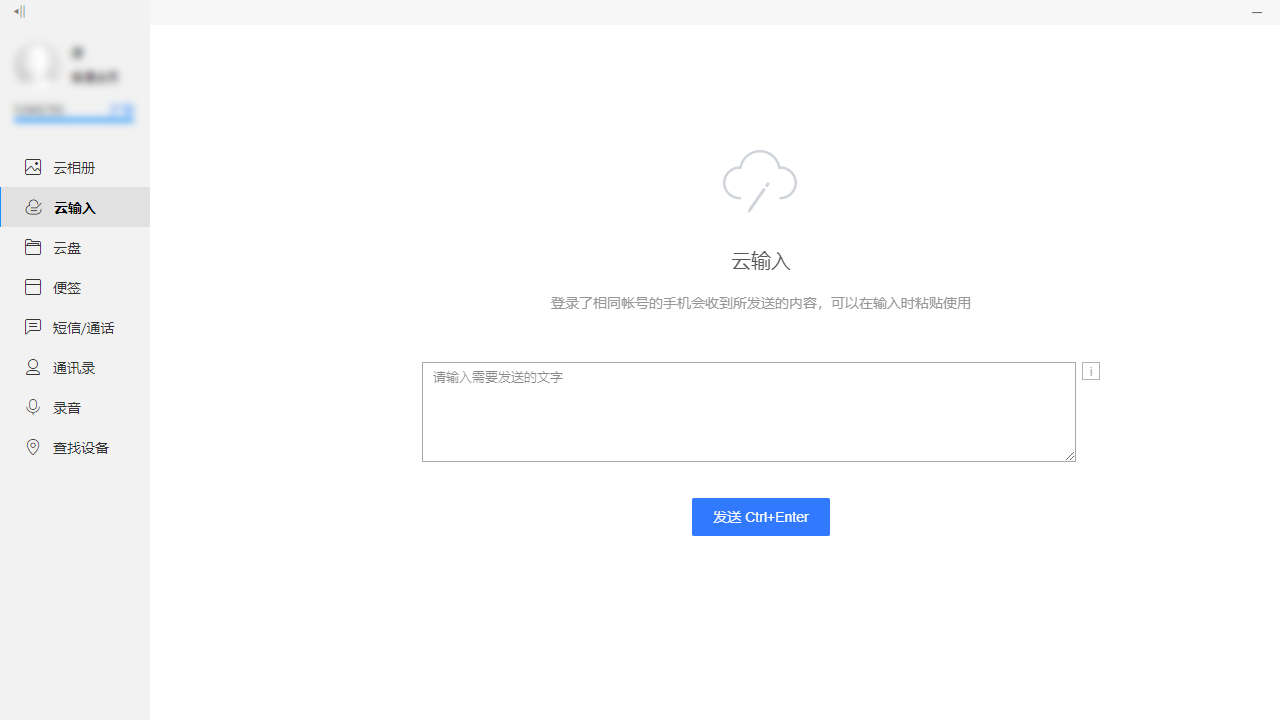This screenshot has width=1280, height=720.
Task: Collapse the sidebar with the arrow control
Action: coord(18,12)
